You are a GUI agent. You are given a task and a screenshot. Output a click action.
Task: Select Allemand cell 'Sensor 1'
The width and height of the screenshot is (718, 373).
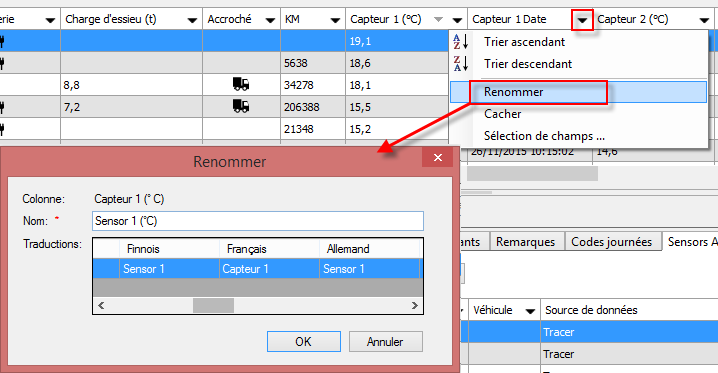coord(369,269)
